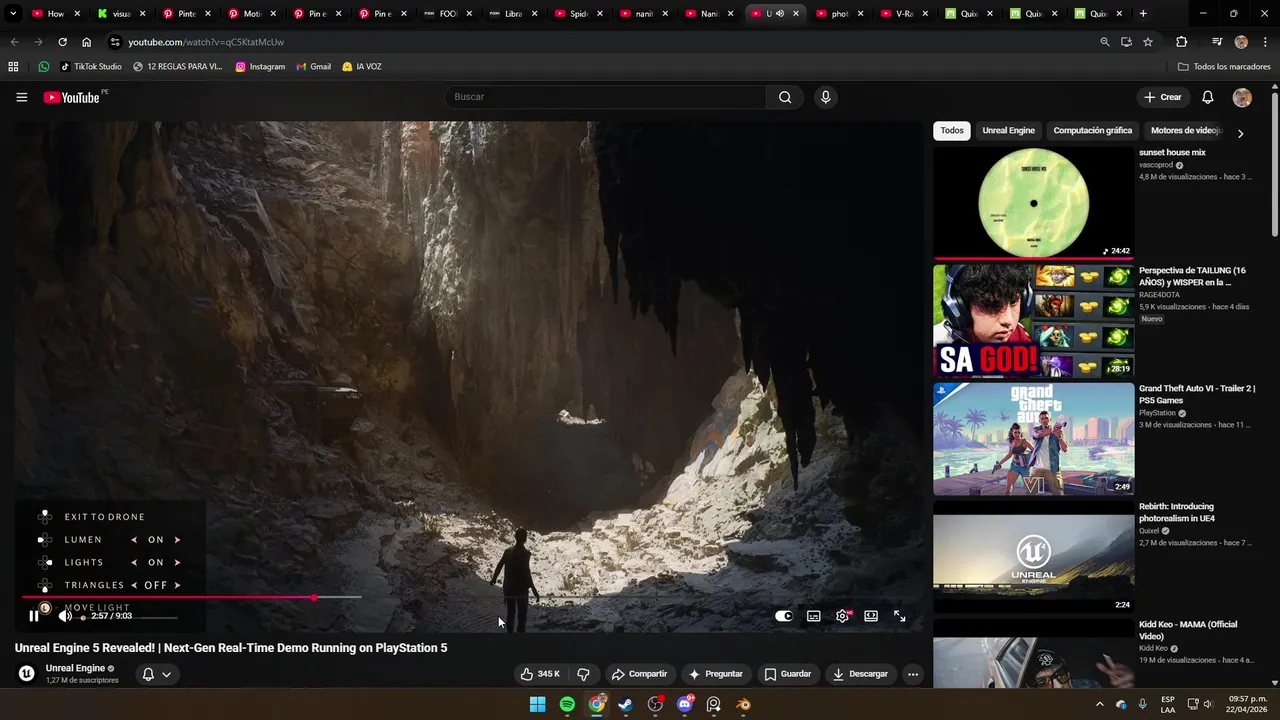Select the Unreal Engine filter chip
This screenshot has height=720, width=1280.
(x=1008, y=131)
